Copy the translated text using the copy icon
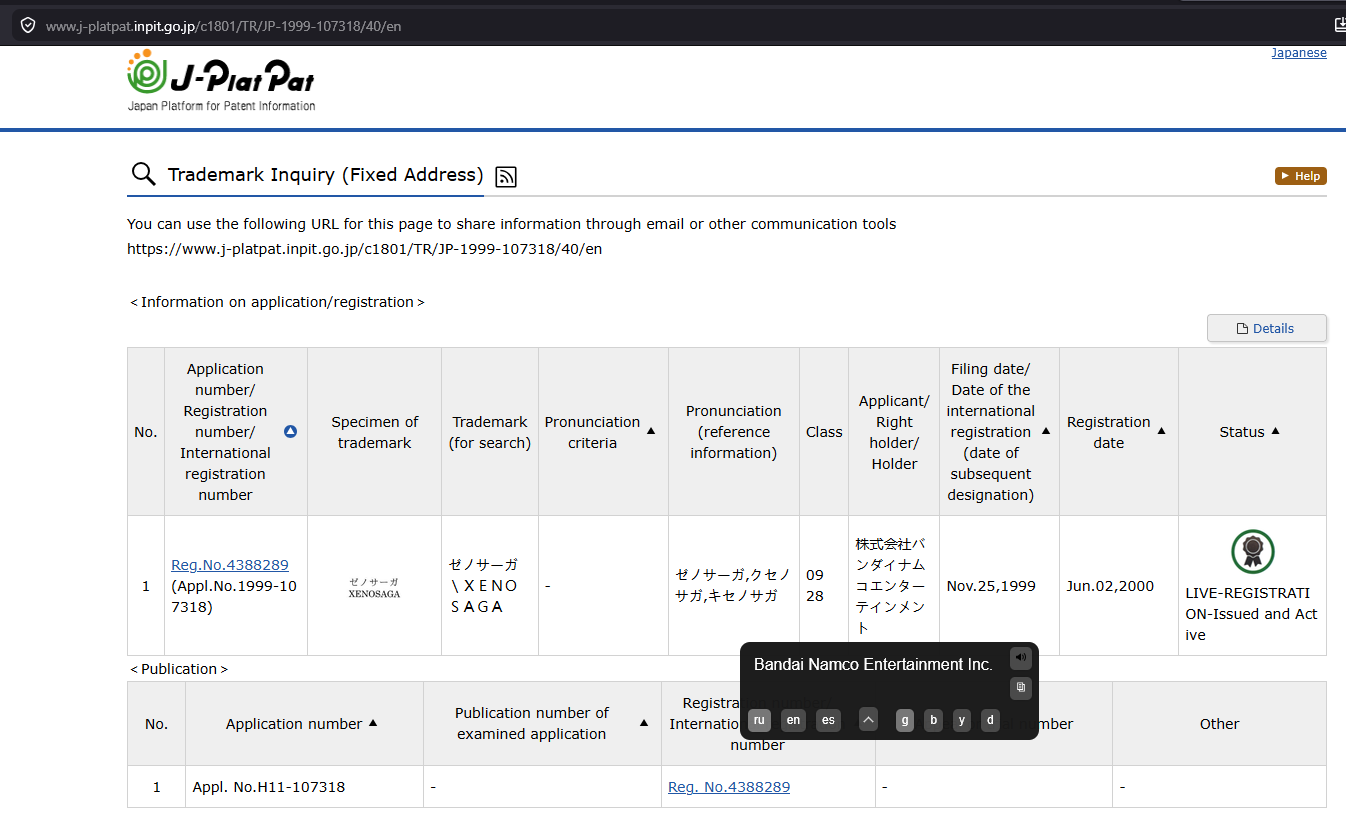This screenshot has width=1346, height=821. click(x=1020, y=687)
